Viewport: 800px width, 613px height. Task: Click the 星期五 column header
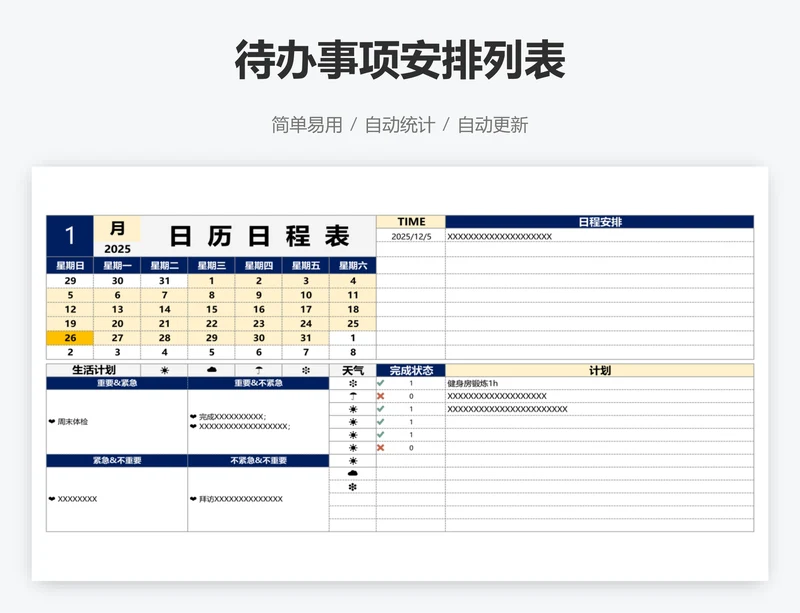point(306,265)
